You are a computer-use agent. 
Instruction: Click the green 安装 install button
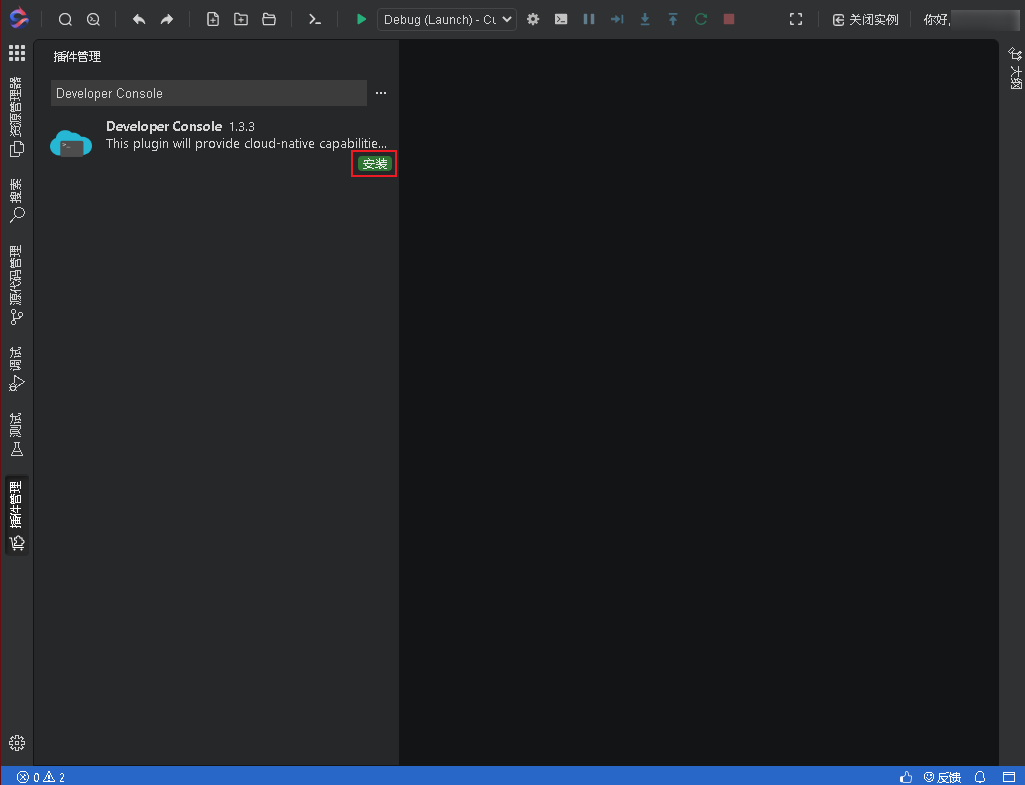coord(375,164)
